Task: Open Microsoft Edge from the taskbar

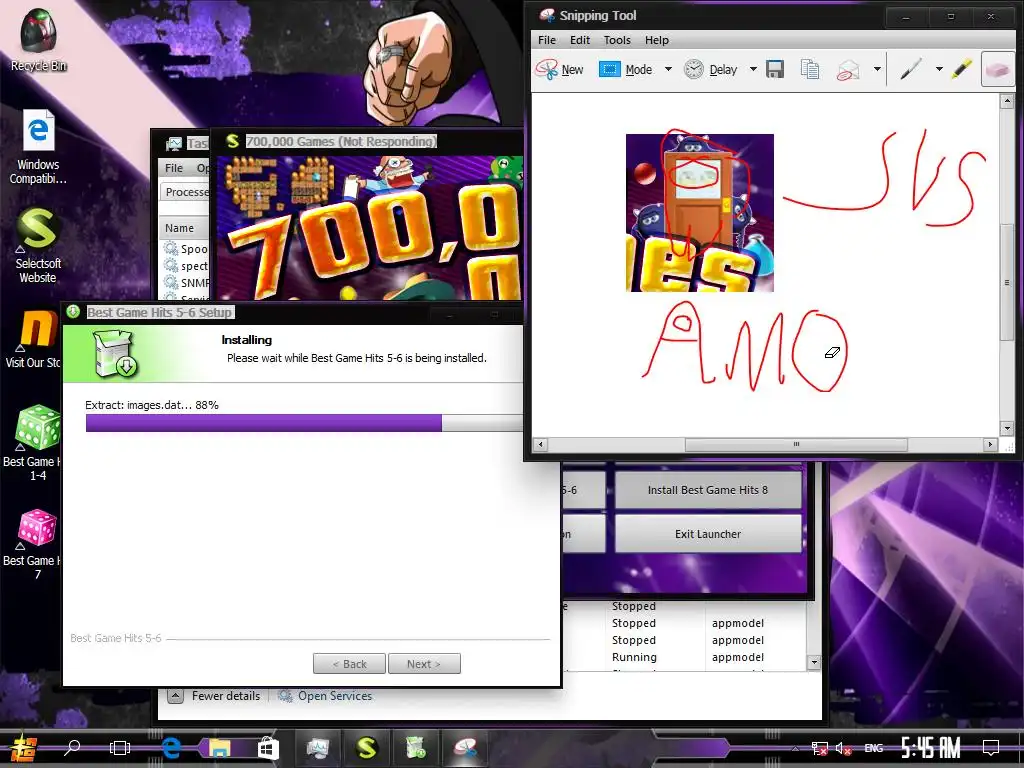Action: [171, 748]
